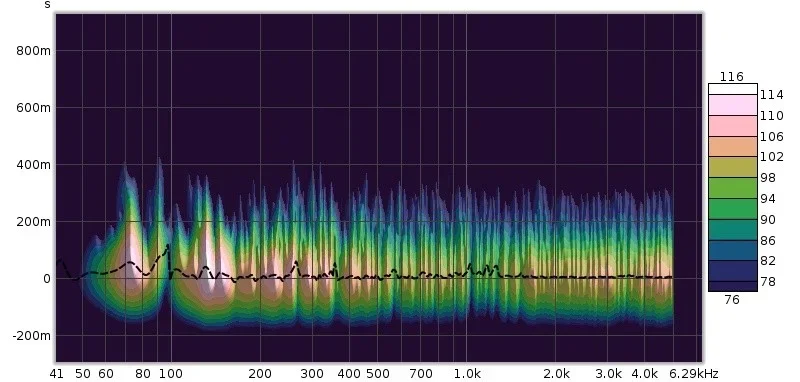Click the 6.29kHz frequency axis label
Screen dimensions: 800x382
(x=694, y=374)
